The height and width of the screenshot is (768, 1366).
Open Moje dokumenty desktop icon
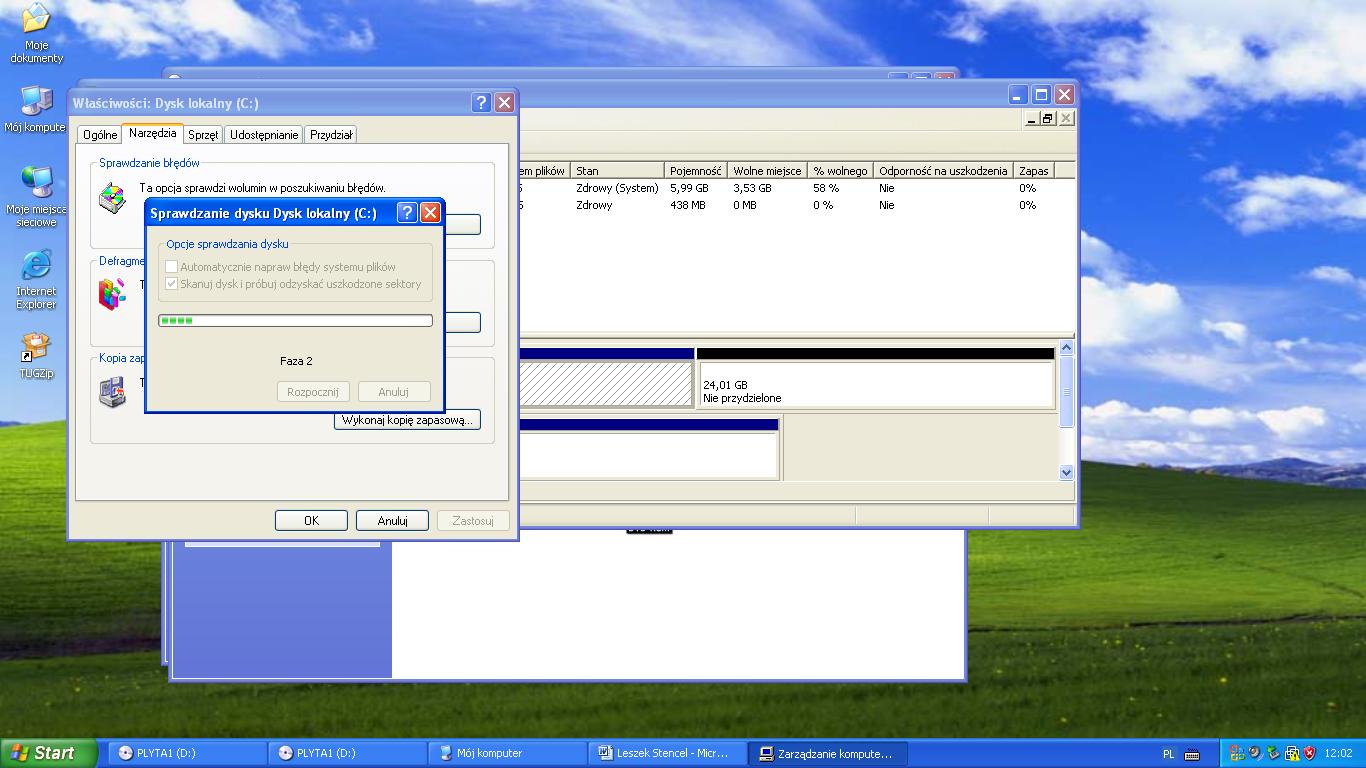coord(36,33)
